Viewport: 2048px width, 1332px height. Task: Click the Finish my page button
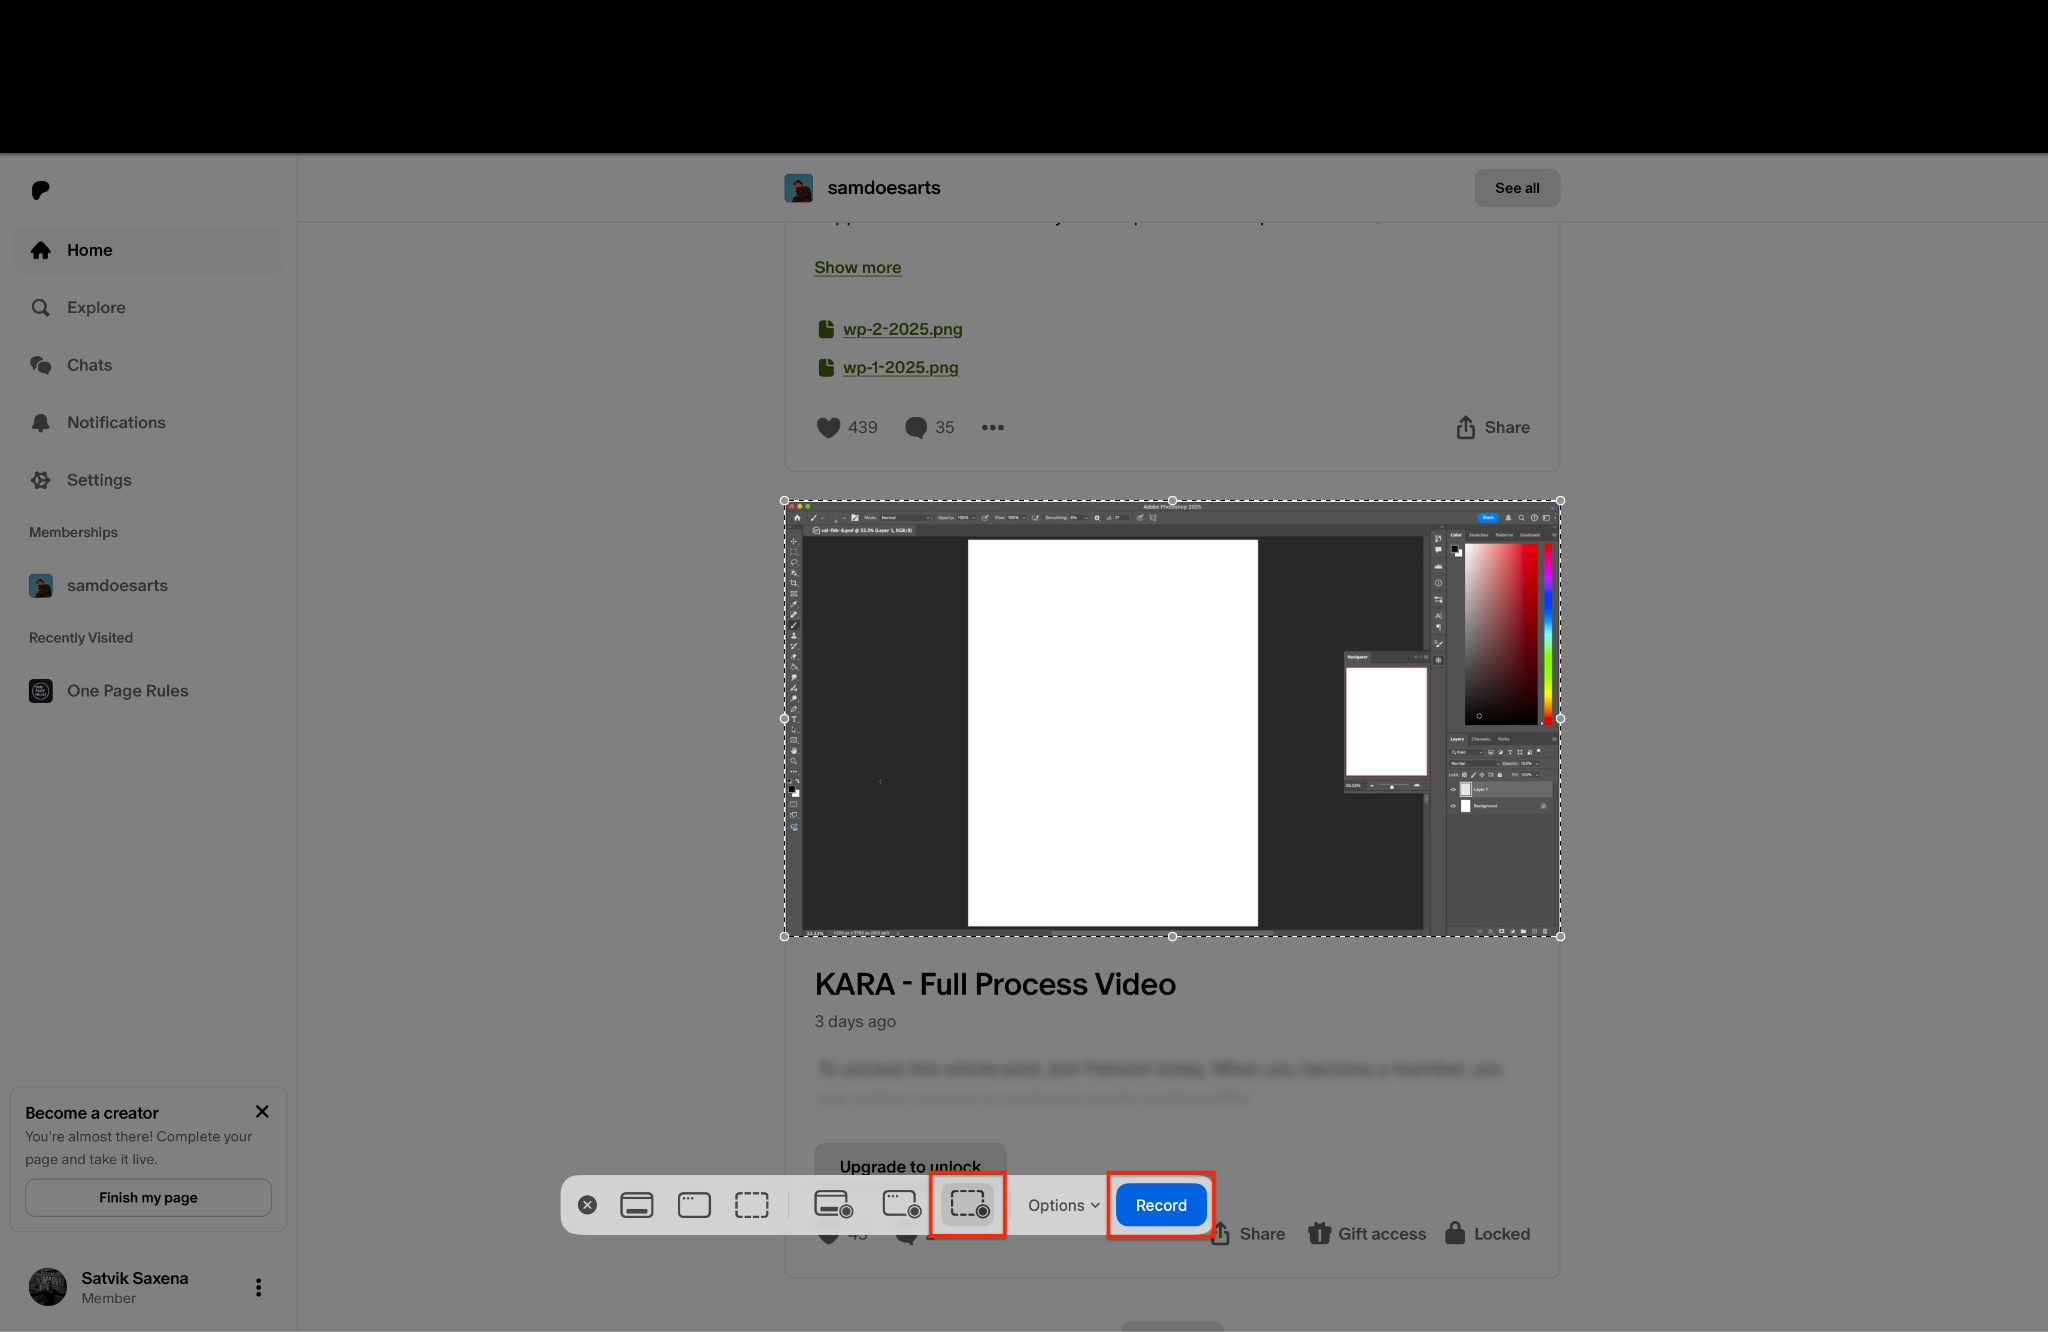148,1197
